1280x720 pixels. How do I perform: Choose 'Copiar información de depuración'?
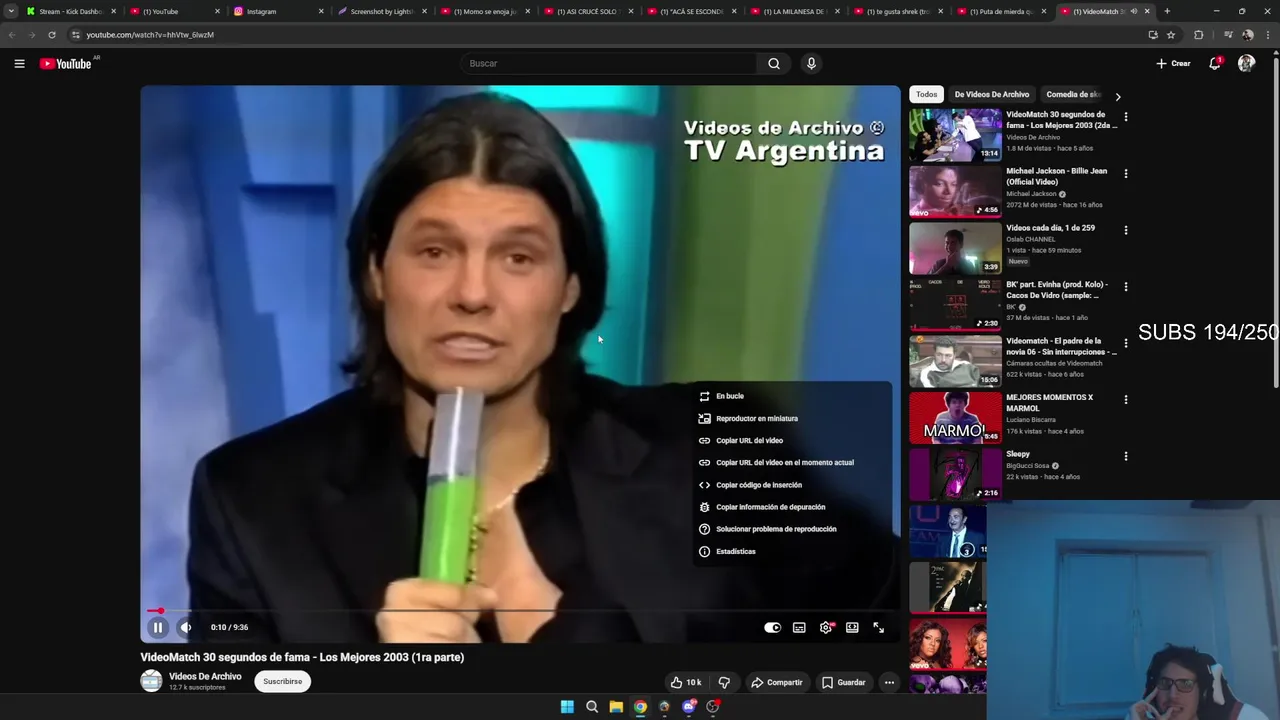click(x=792, y=507)
